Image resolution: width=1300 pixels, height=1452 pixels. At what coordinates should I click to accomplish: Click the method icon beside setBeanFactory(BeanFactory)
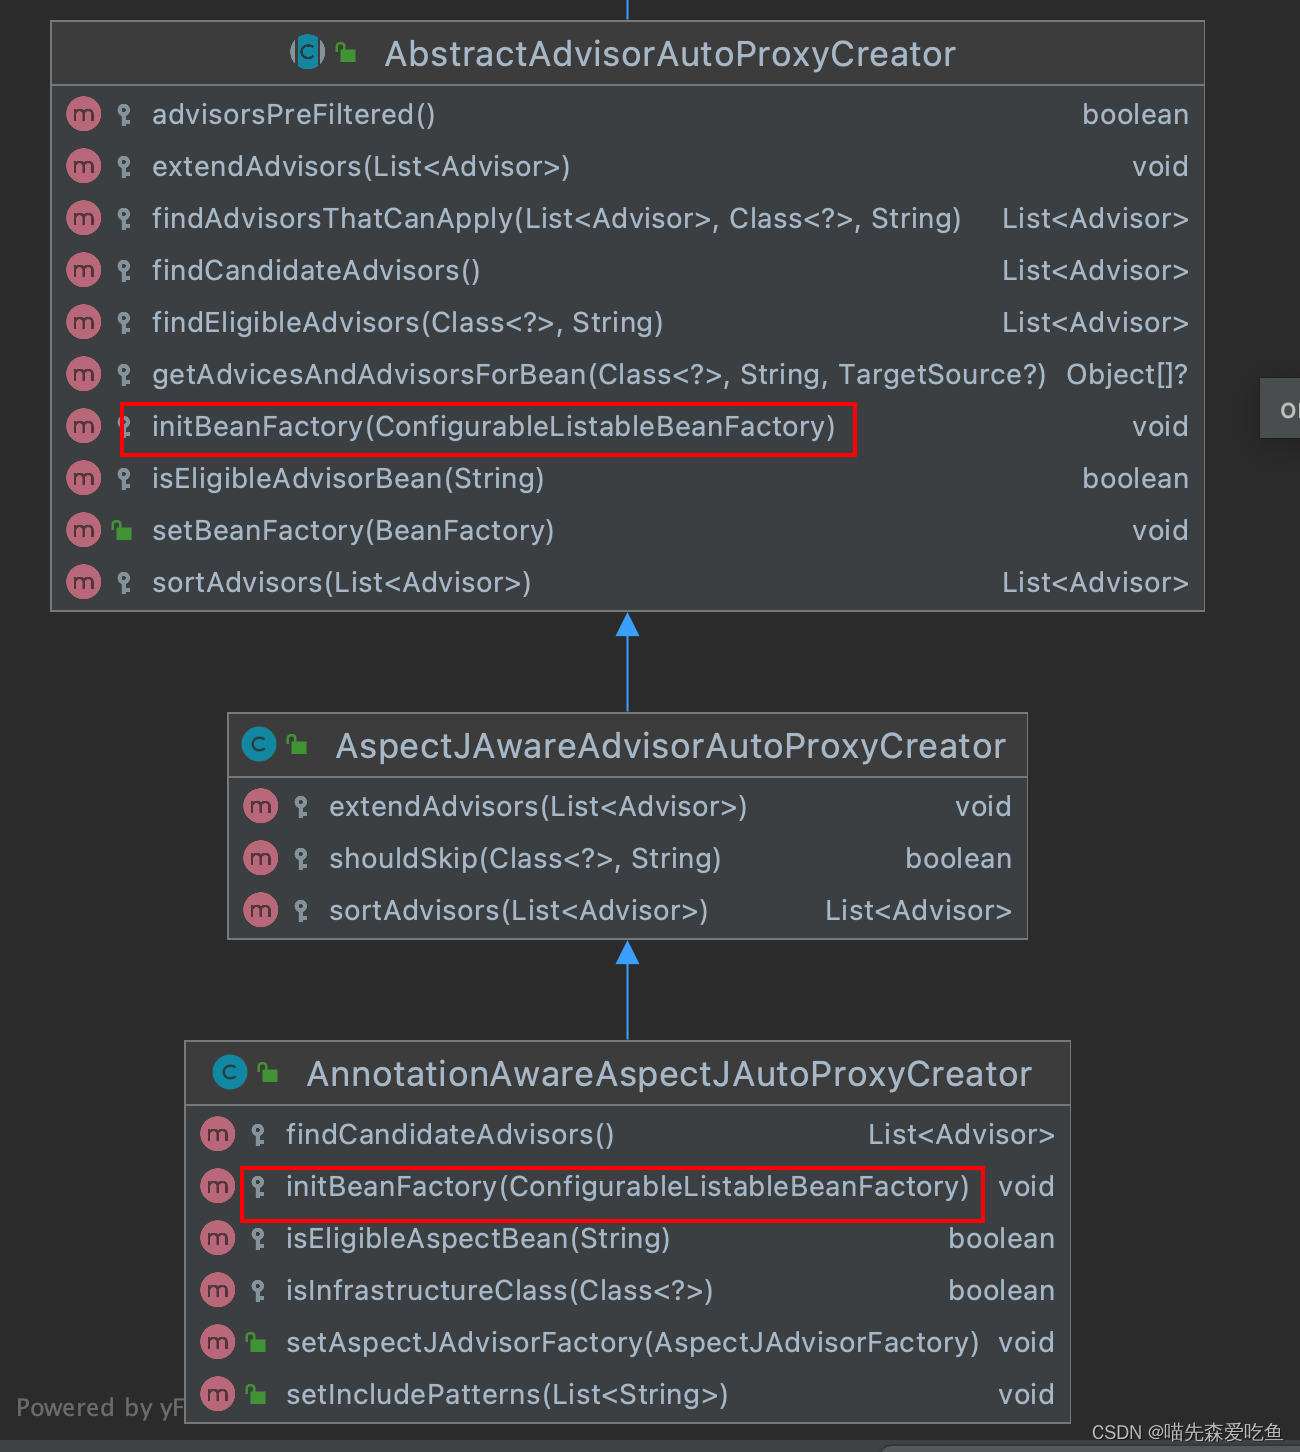[x=84, y=530]
